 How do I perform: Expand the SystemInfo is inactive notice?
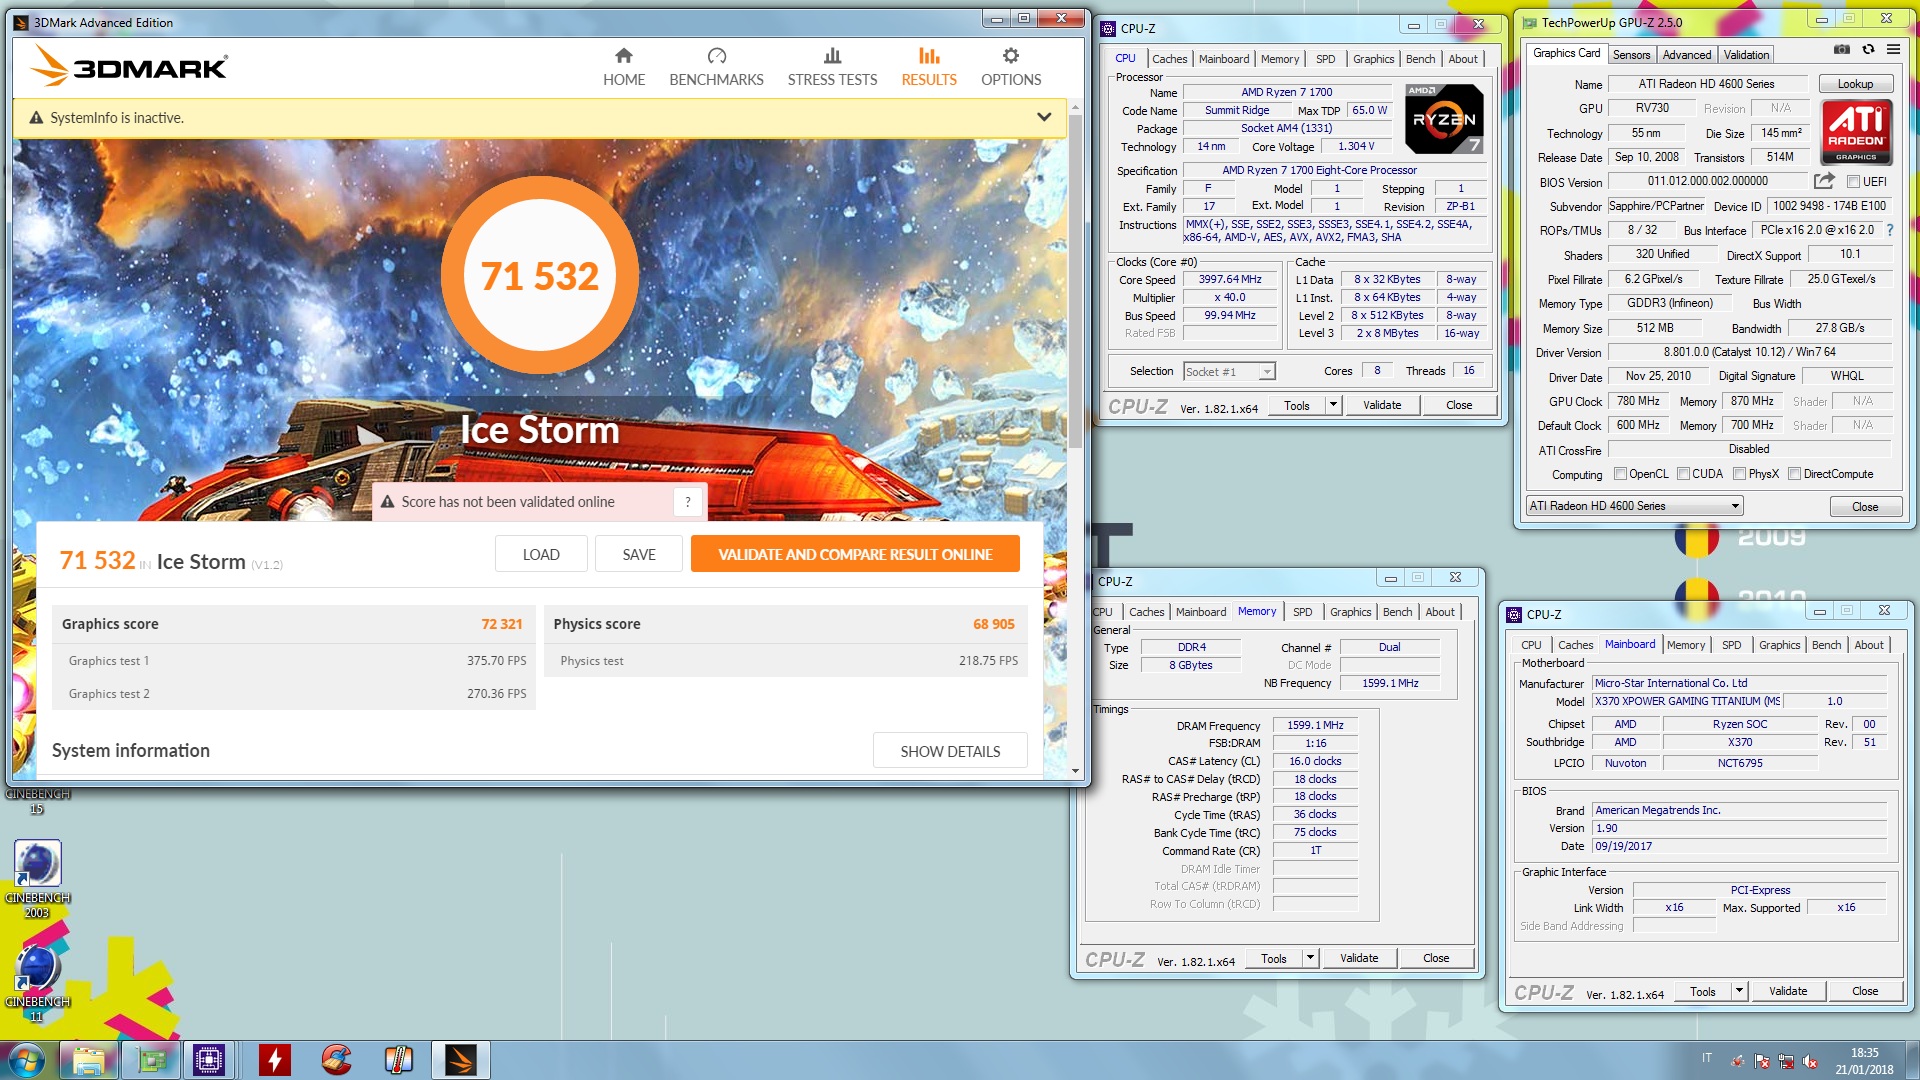[x=1044, y=117]
